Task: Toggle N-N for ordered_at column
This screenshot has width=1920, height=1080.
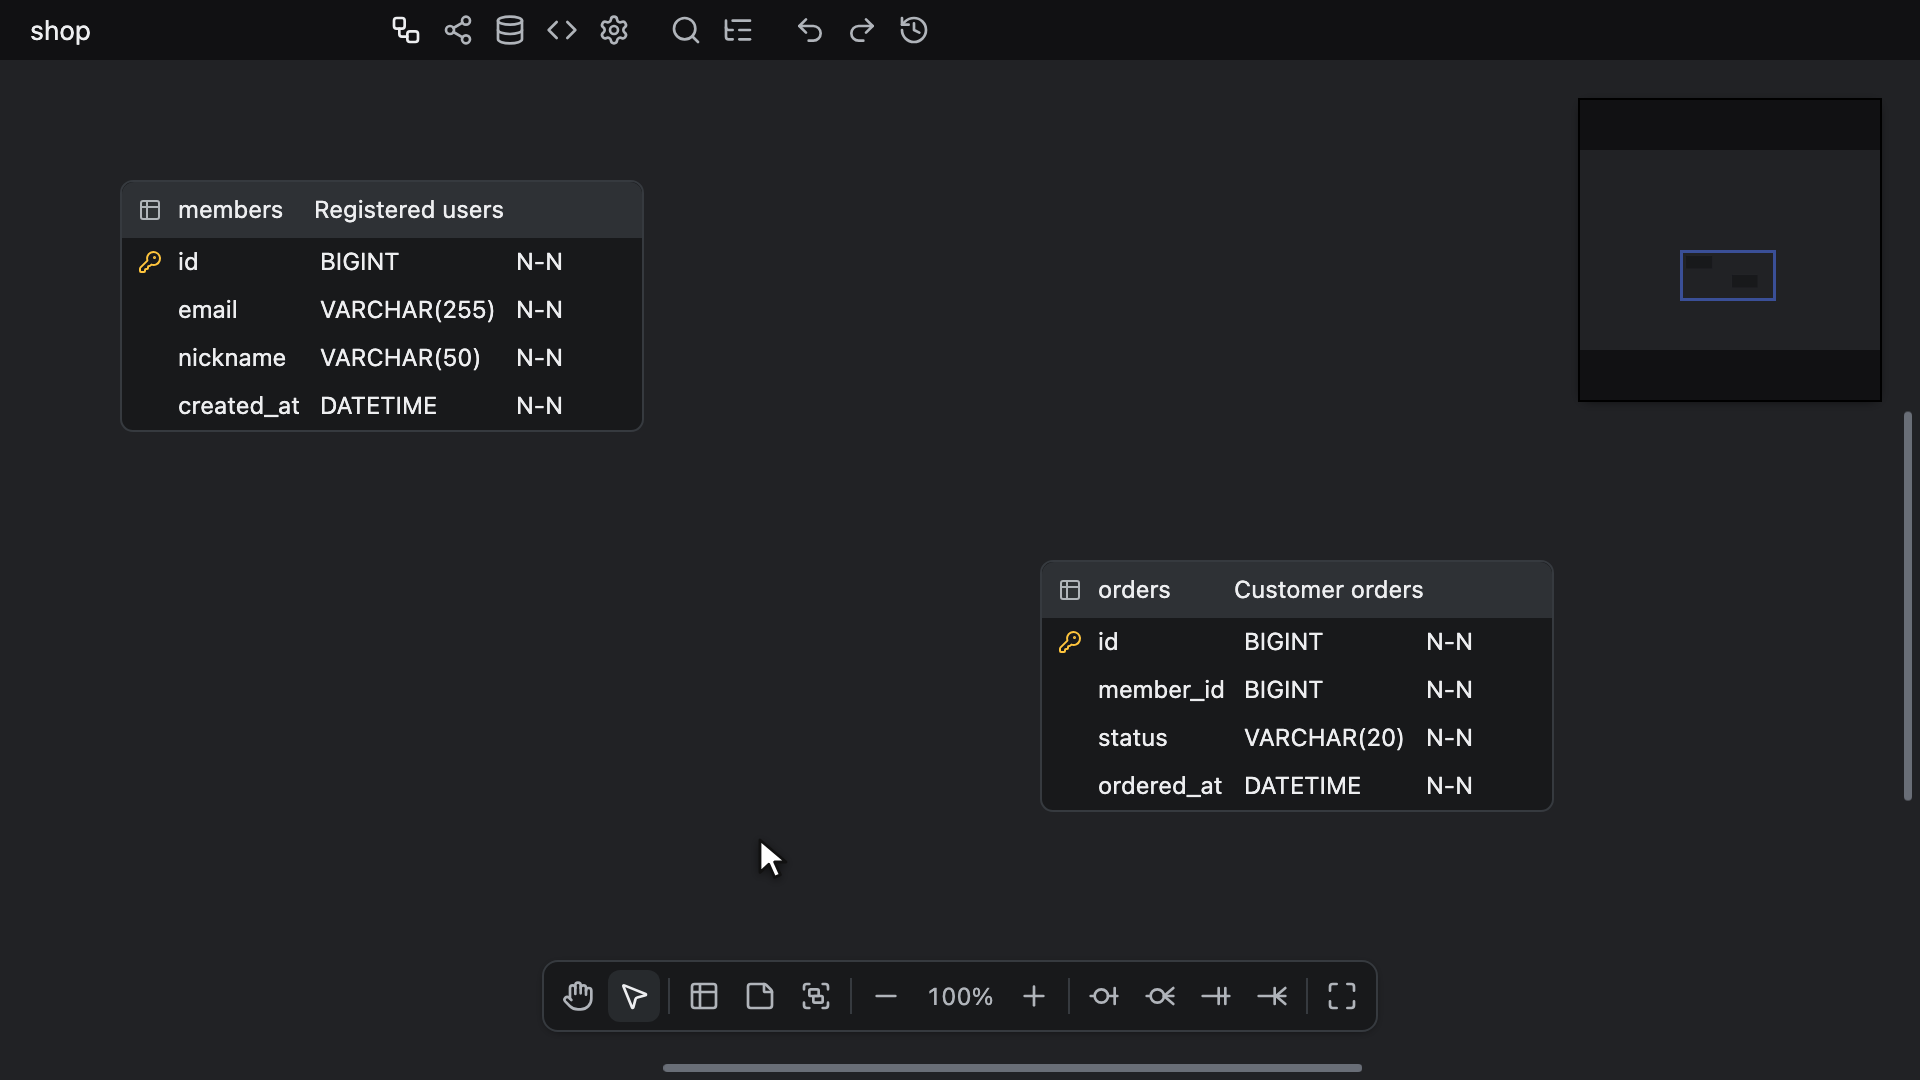Action: [1449, 786]
